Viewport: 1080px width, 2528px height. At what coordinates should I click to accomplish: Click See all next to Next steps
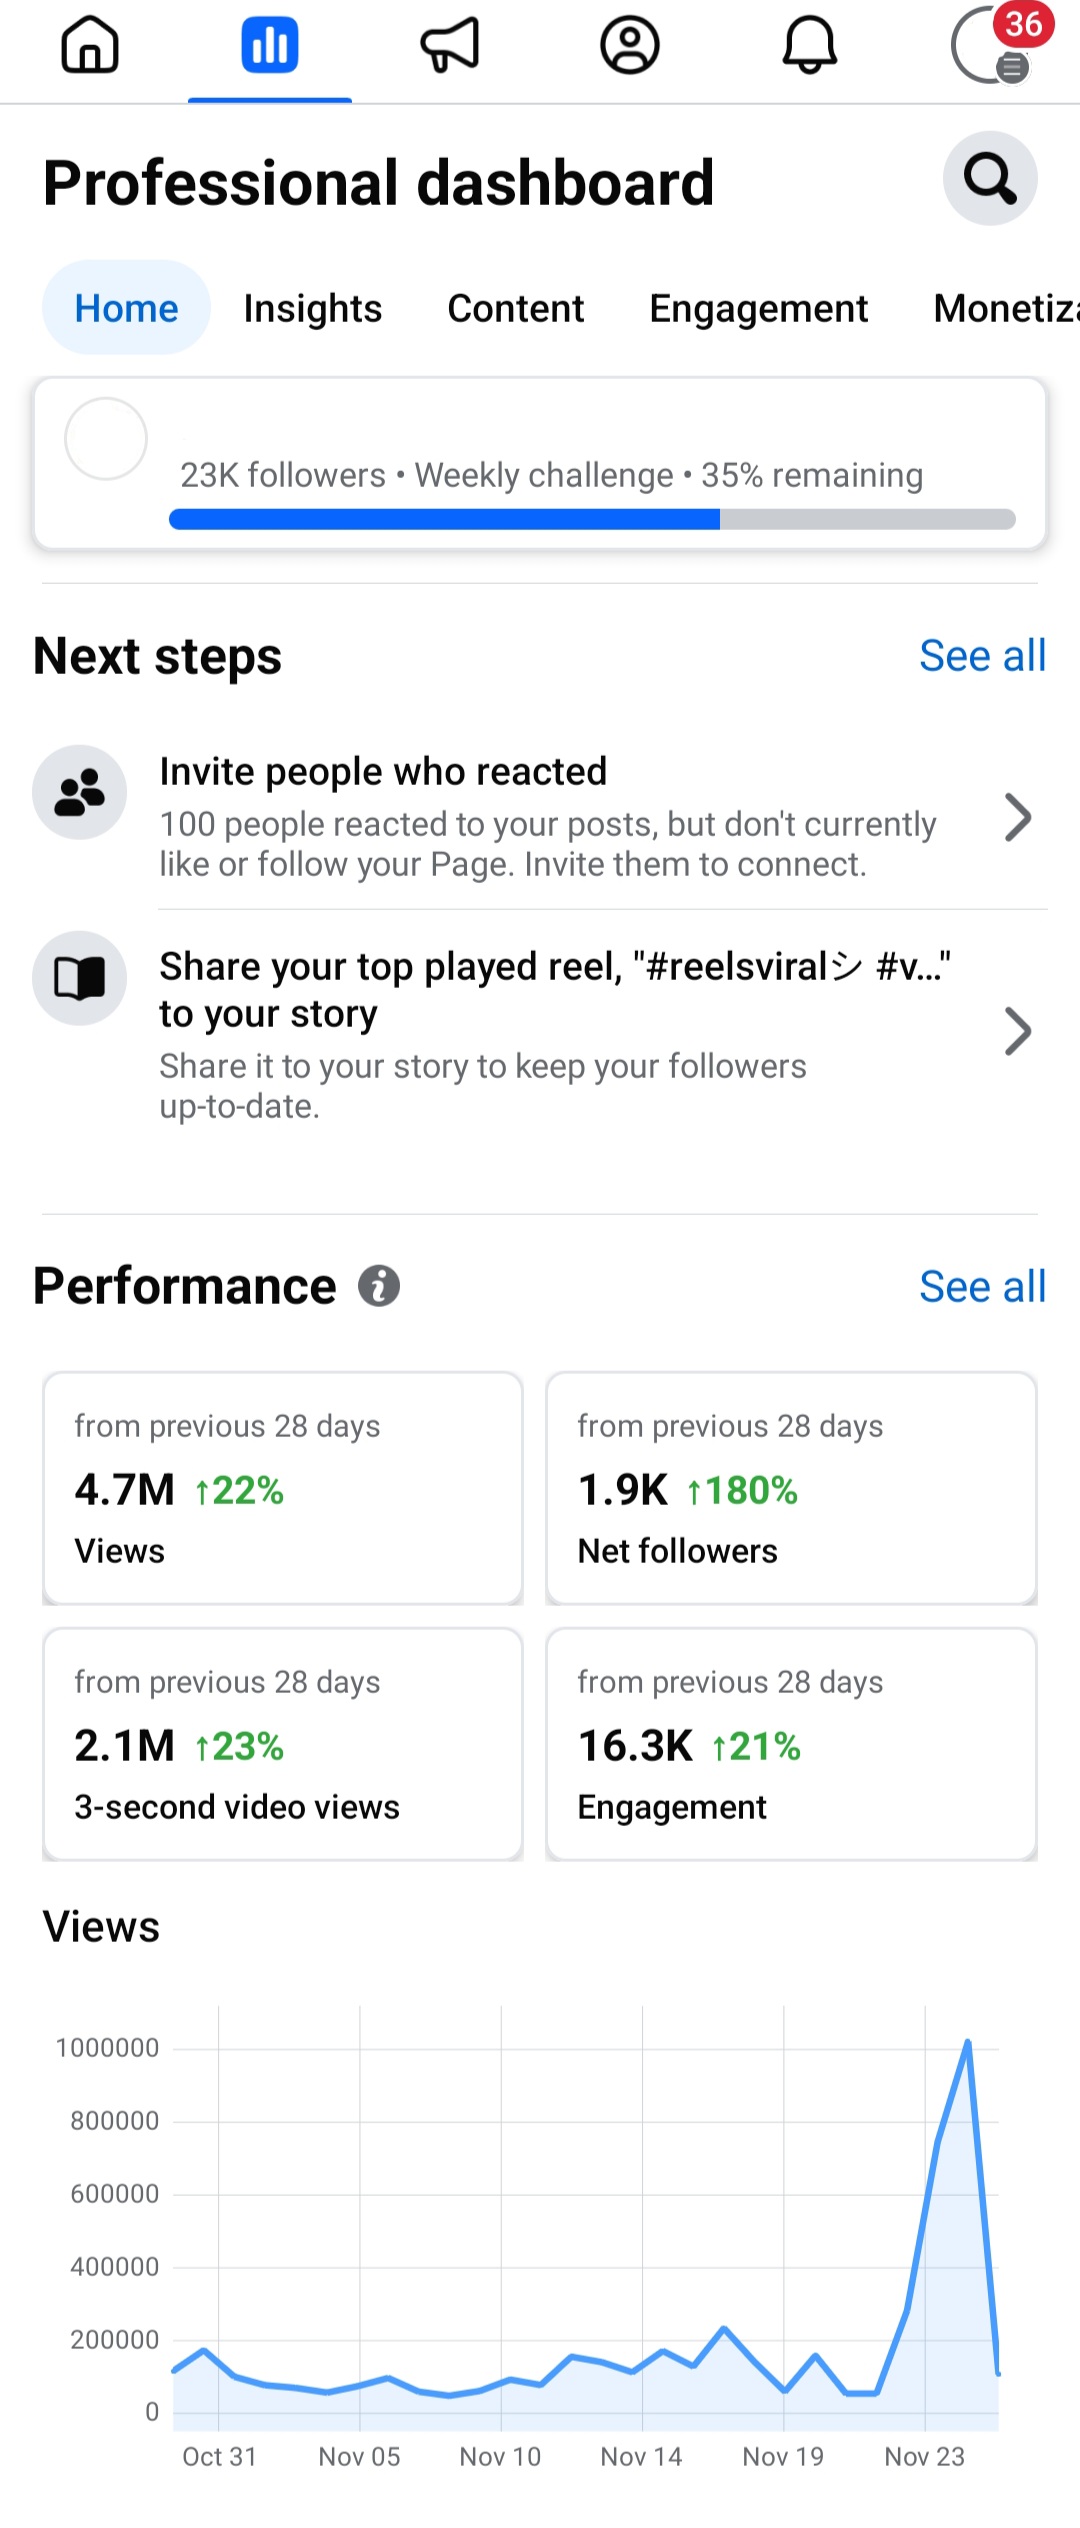[x=983, y=656]
